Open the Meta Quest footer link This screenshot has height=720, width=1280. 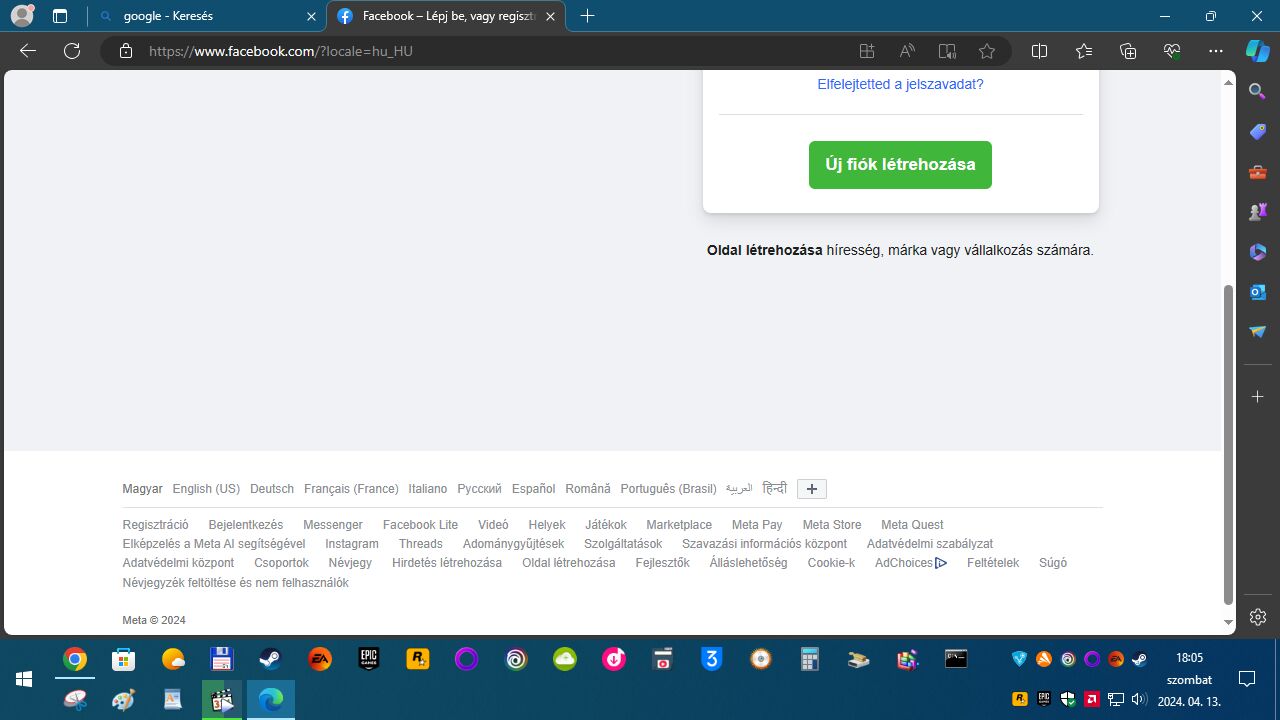pyautogui.click(x=912, y=525)
